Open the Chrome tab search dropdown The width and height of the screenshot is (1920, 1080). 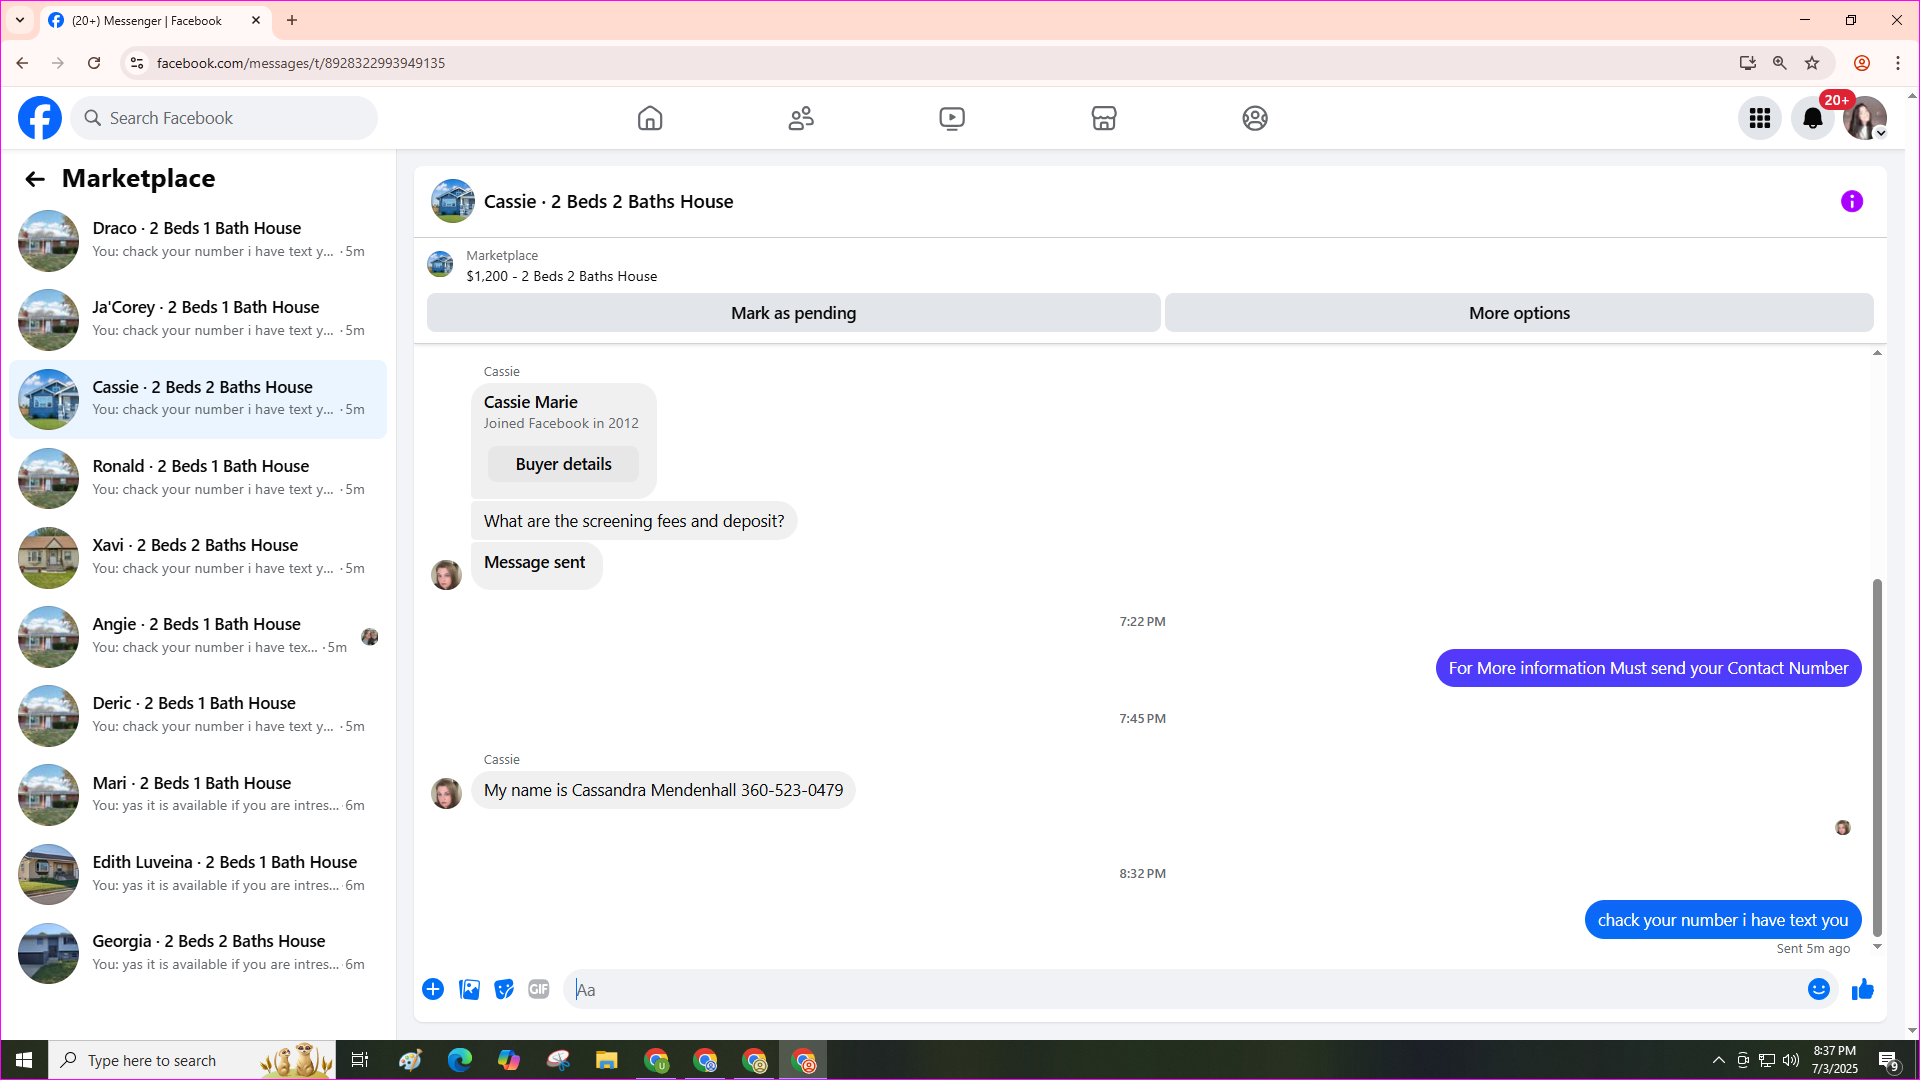(x=20, y=20)
